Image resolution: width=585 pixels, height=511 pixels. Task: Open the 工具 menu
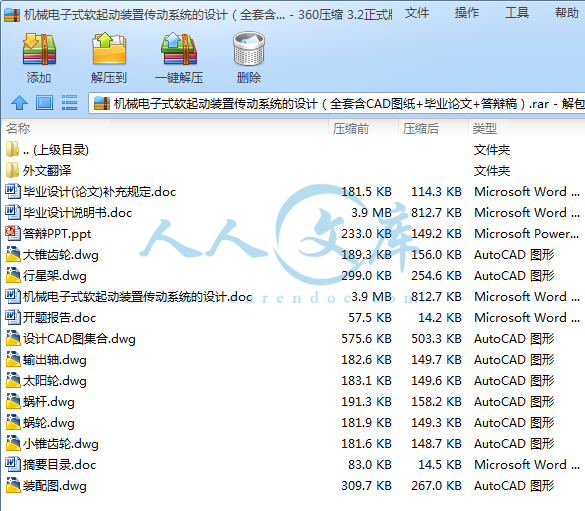(517, 13)
